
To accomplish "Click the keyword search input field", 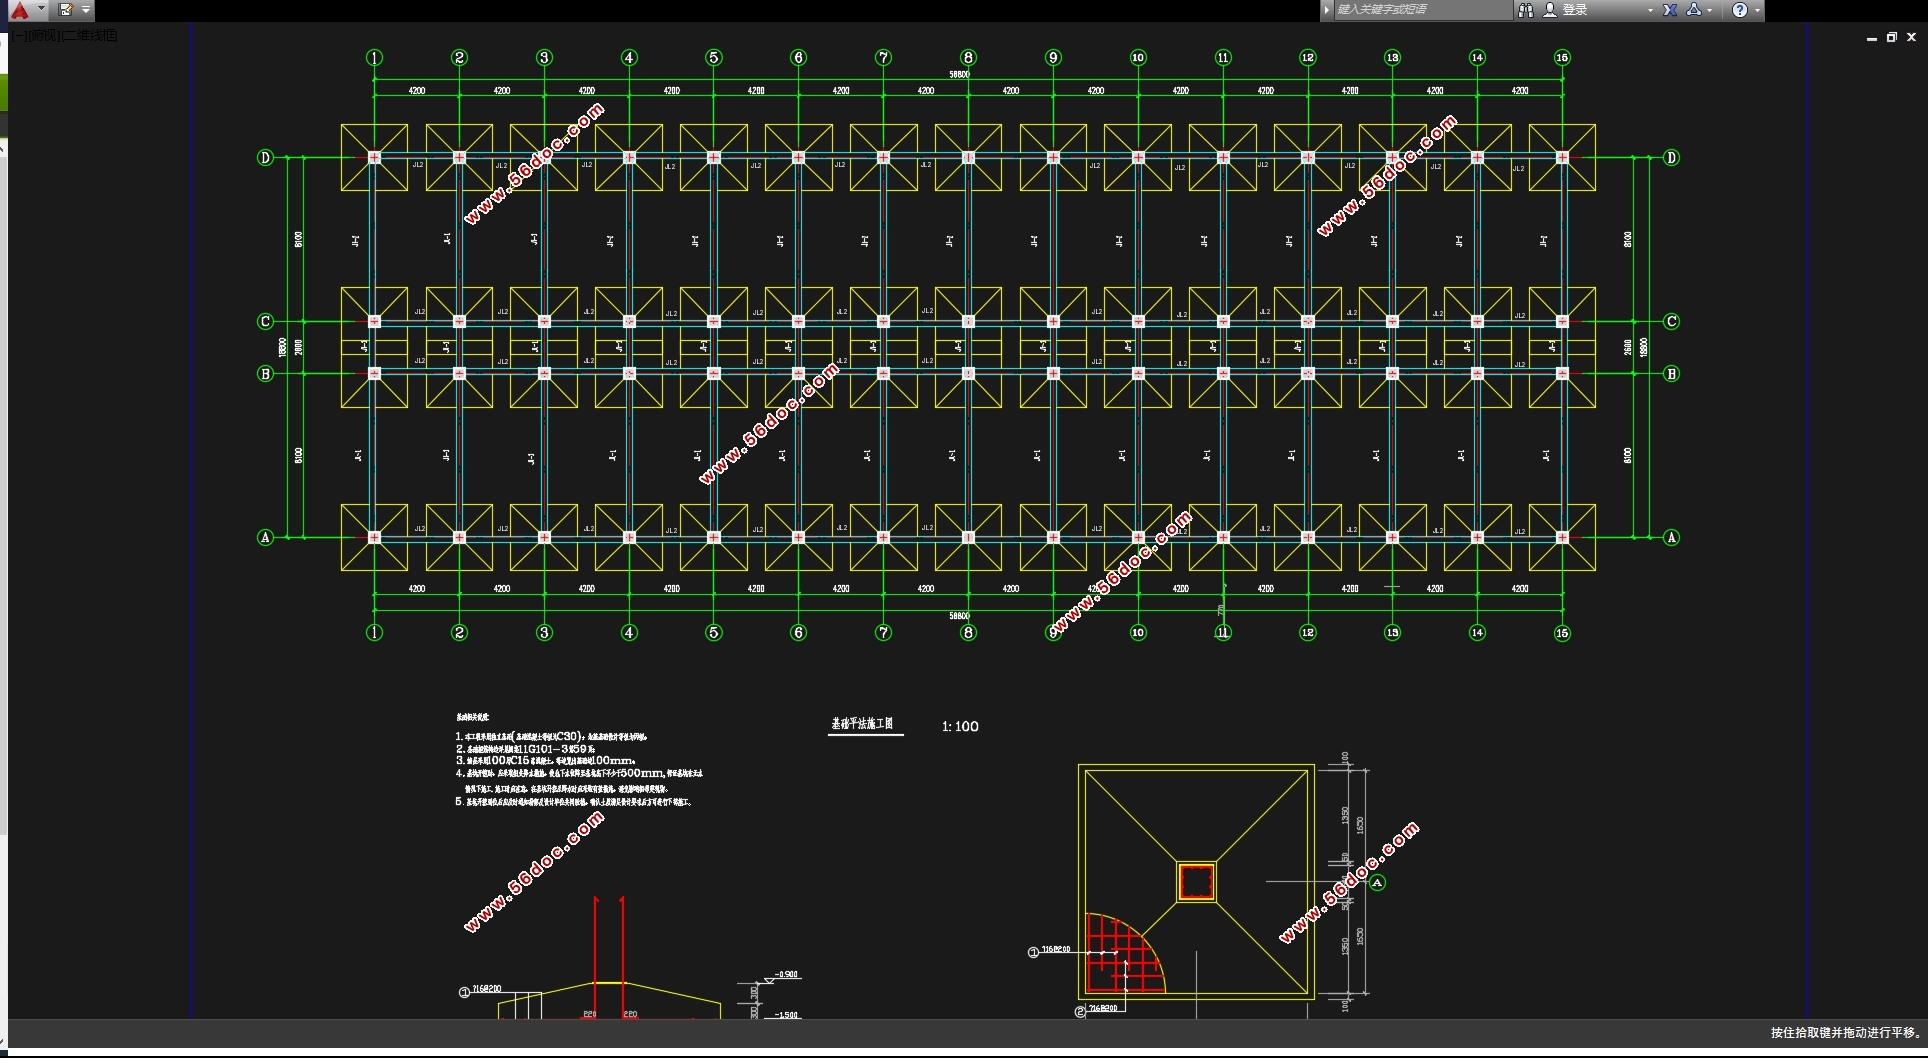I will tap(1420, 10).
